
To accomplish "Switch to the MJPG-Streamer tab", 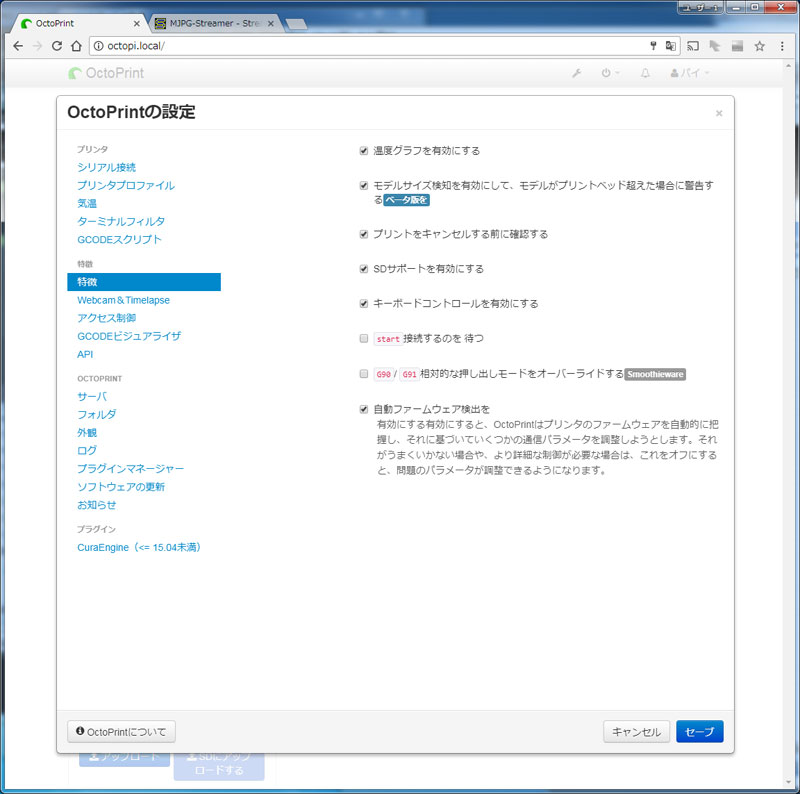I will [x=214, y=23].
